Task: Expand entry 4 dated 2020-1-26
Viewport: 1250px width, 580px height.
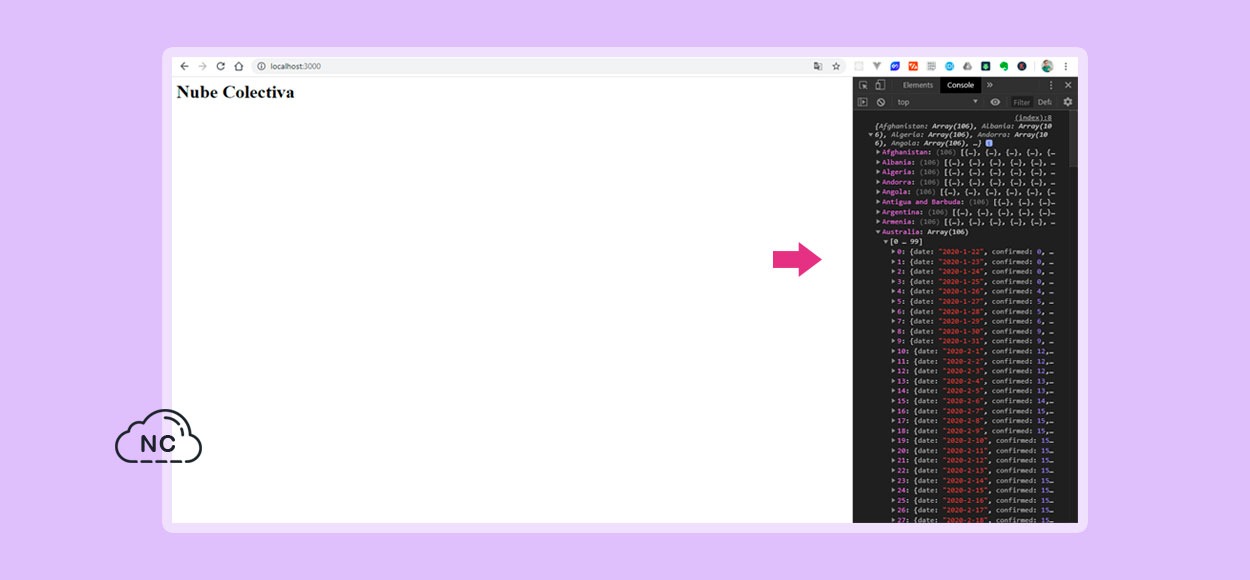Action: pos(894,291)
